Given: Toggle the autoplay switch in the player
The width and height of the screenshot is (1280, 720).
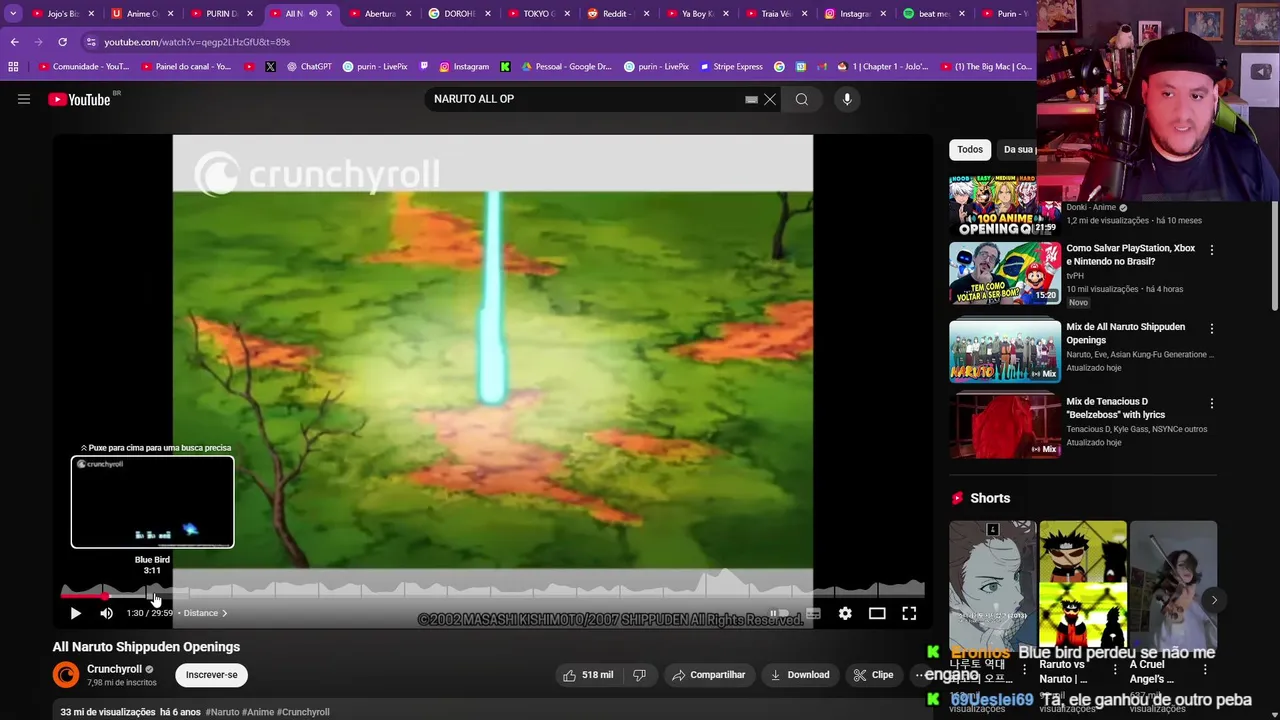Looking at the screenshot, I should [x=780, y=613].
